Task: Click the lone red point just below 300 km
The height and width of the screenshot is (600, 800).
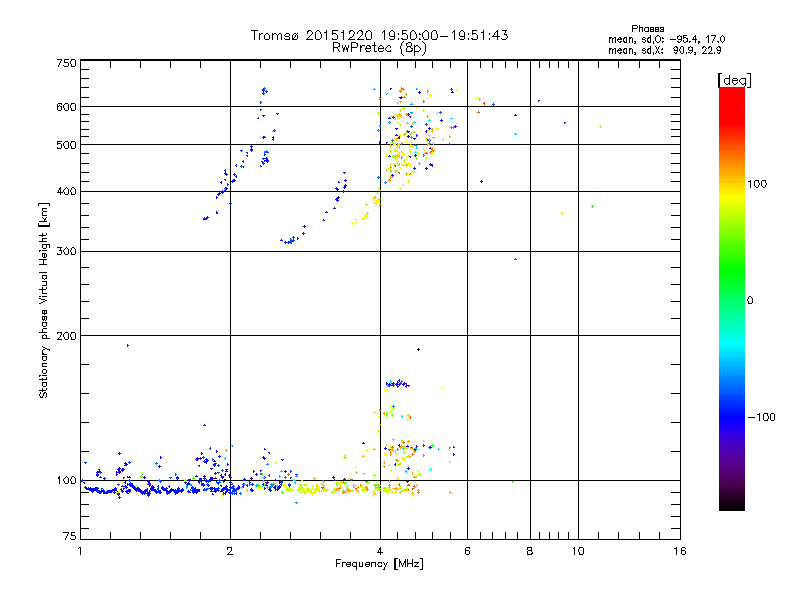Action: pyautogui.click(x=515, y=259)
